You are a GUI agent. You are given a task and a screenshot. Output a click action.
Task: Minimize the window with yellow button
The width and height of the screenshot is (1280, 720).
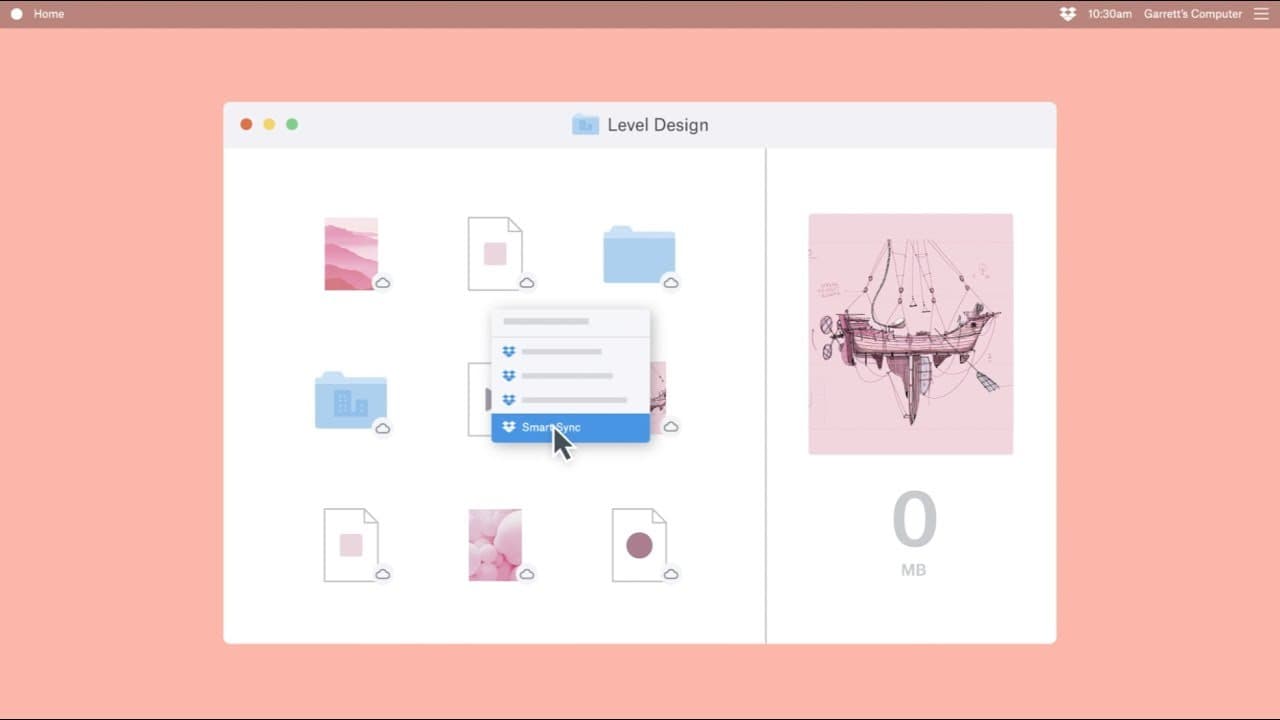coord(269,124)
